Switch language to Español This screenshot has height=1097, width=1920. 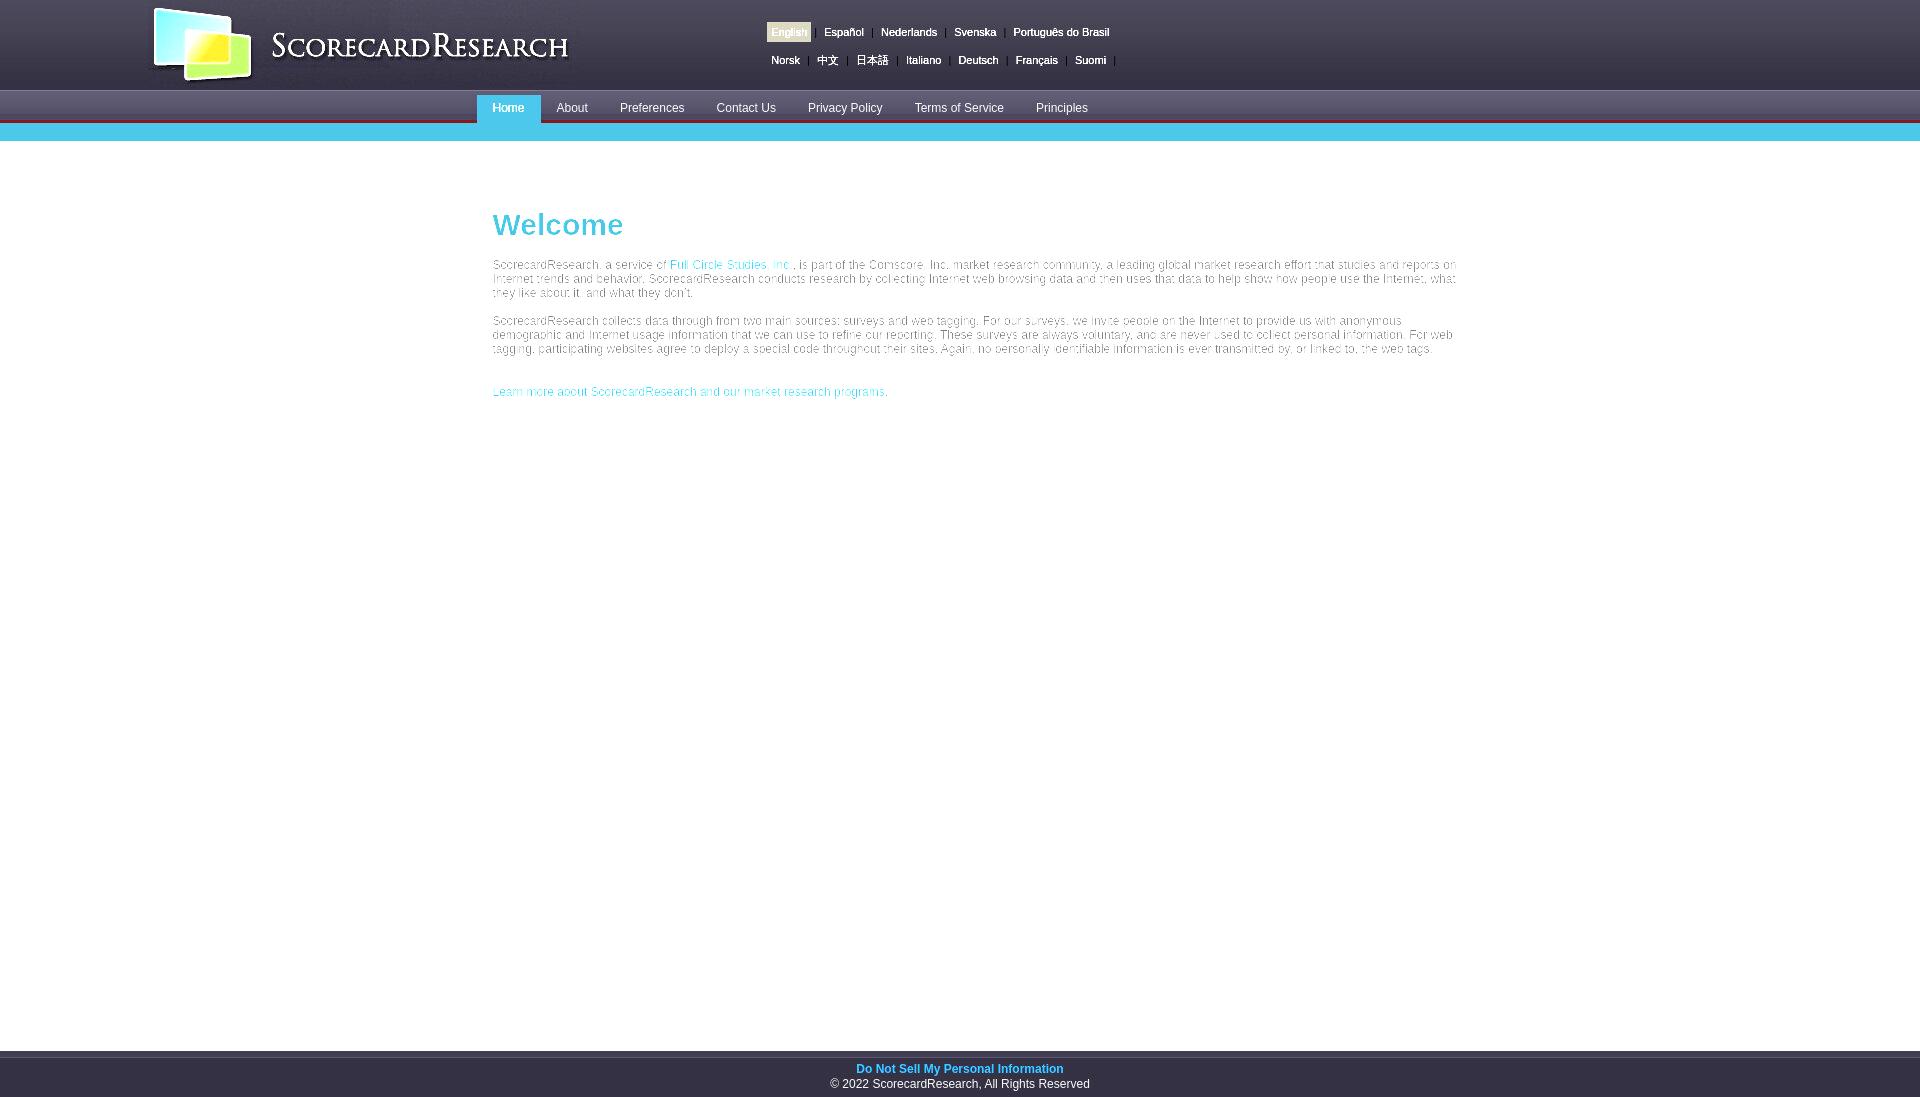click(844, 32)
